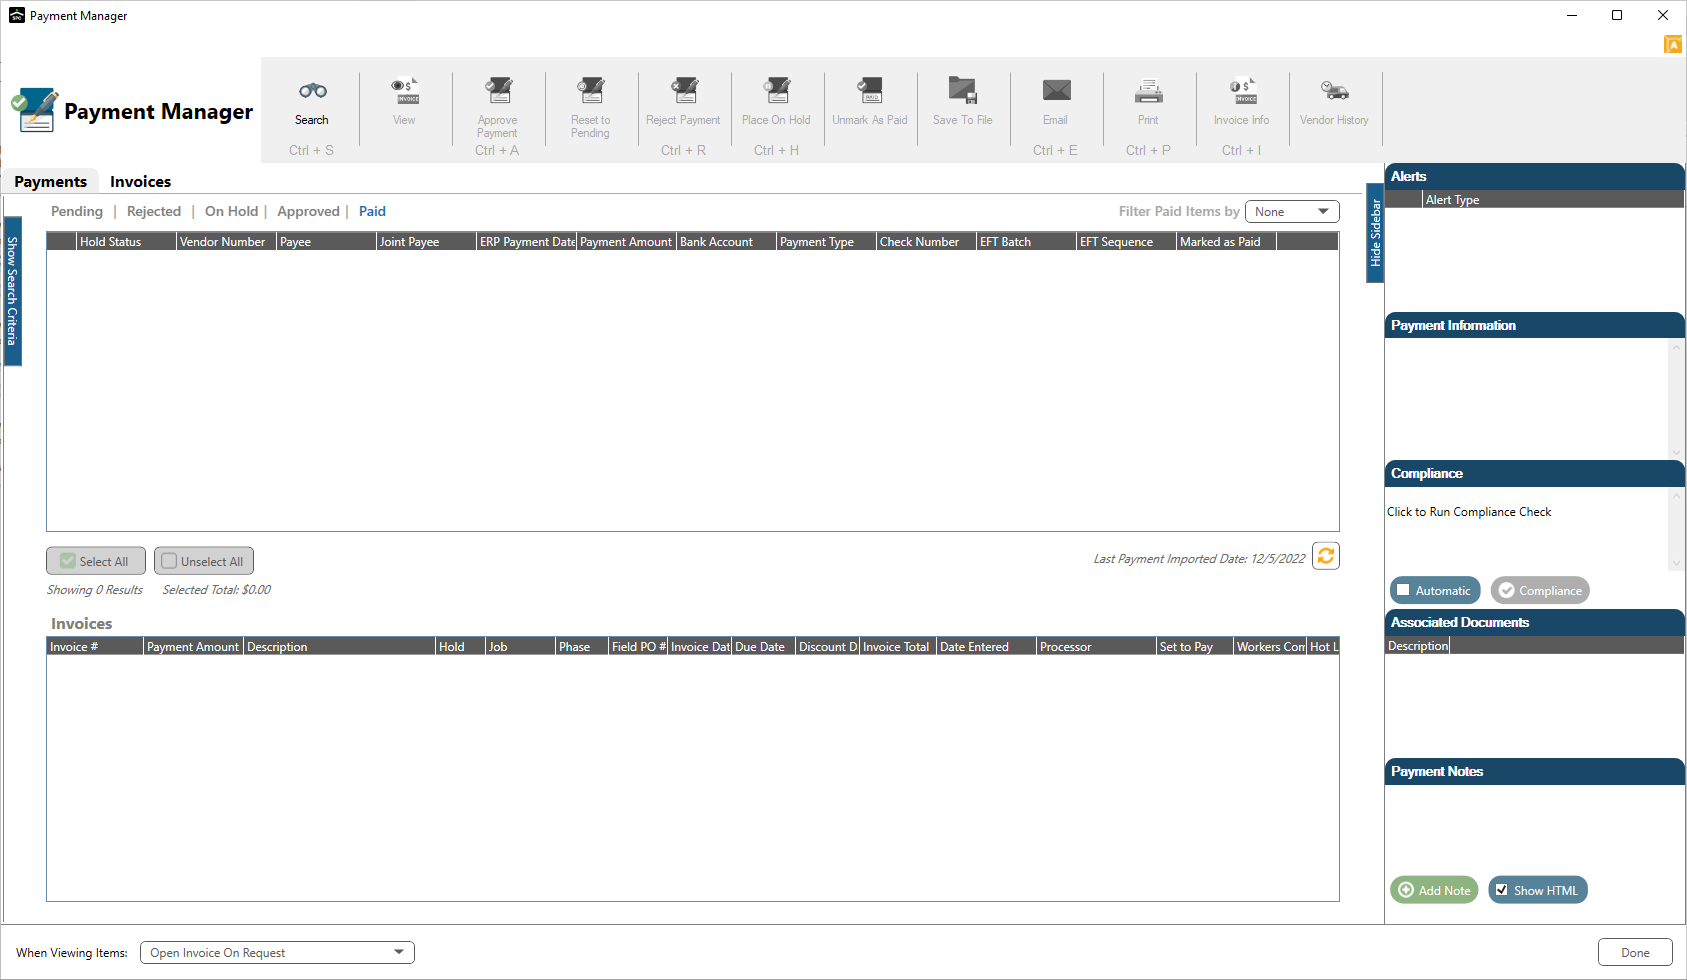Image resolution: width=1687 pixels, height=980 pixels.
Task: Click the Add Note button
Action: [1434, 890]
